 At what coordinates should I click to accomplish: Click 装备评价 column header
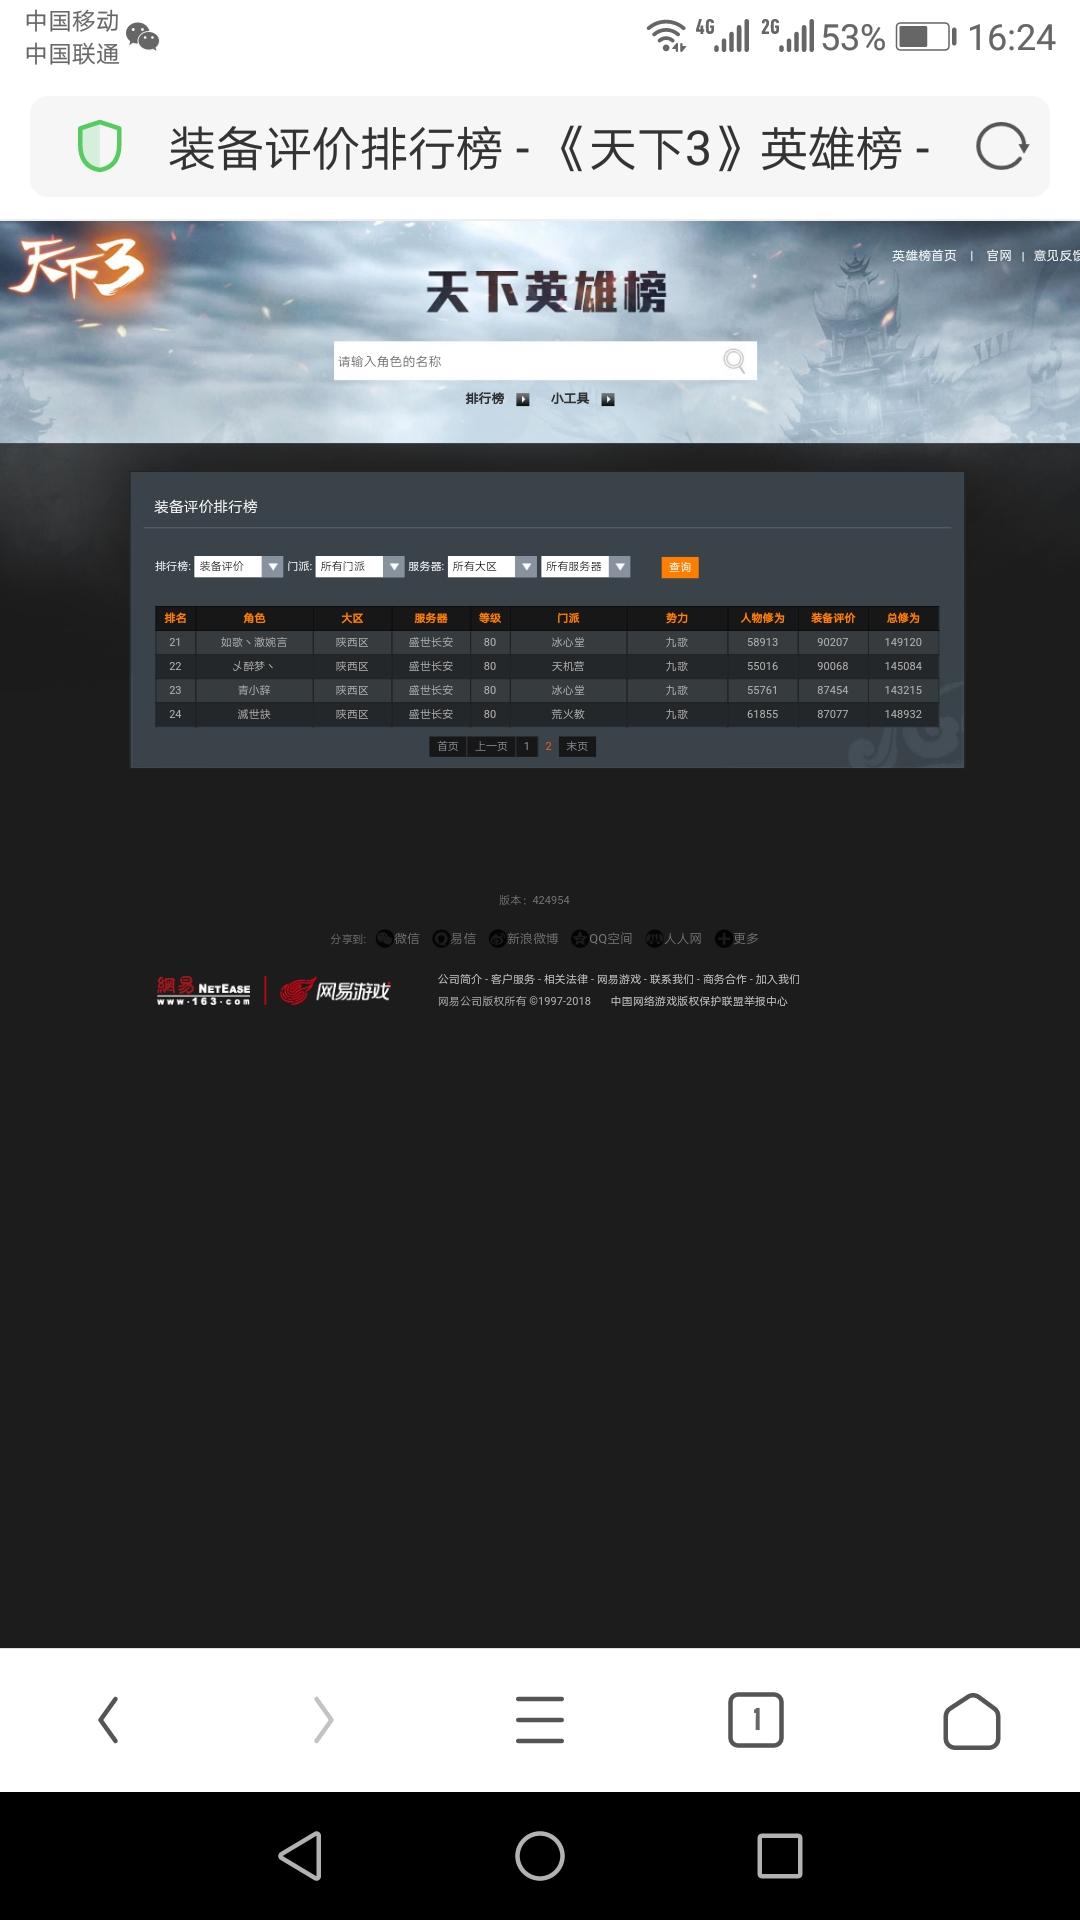[x=833, y=618]
